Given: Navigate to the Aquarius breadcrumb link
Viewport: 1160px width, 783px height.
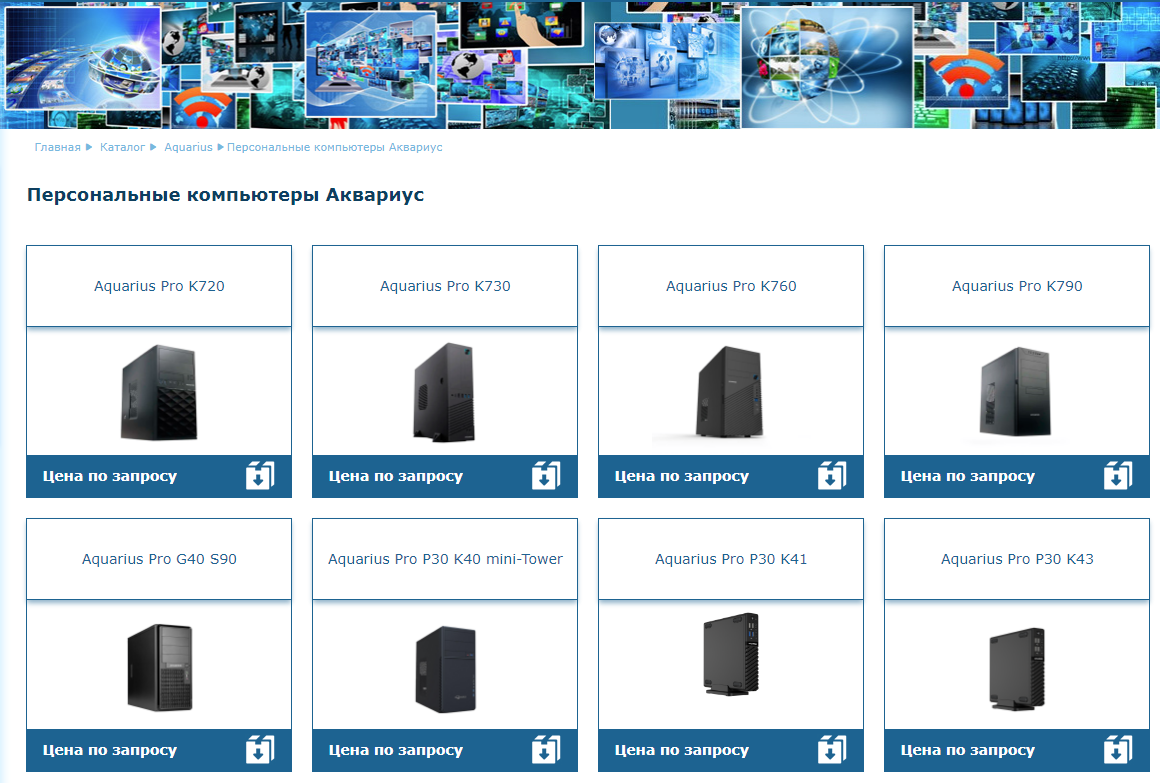Looking at the screenshot, I should pyautogui.click(x=188, y=147).
